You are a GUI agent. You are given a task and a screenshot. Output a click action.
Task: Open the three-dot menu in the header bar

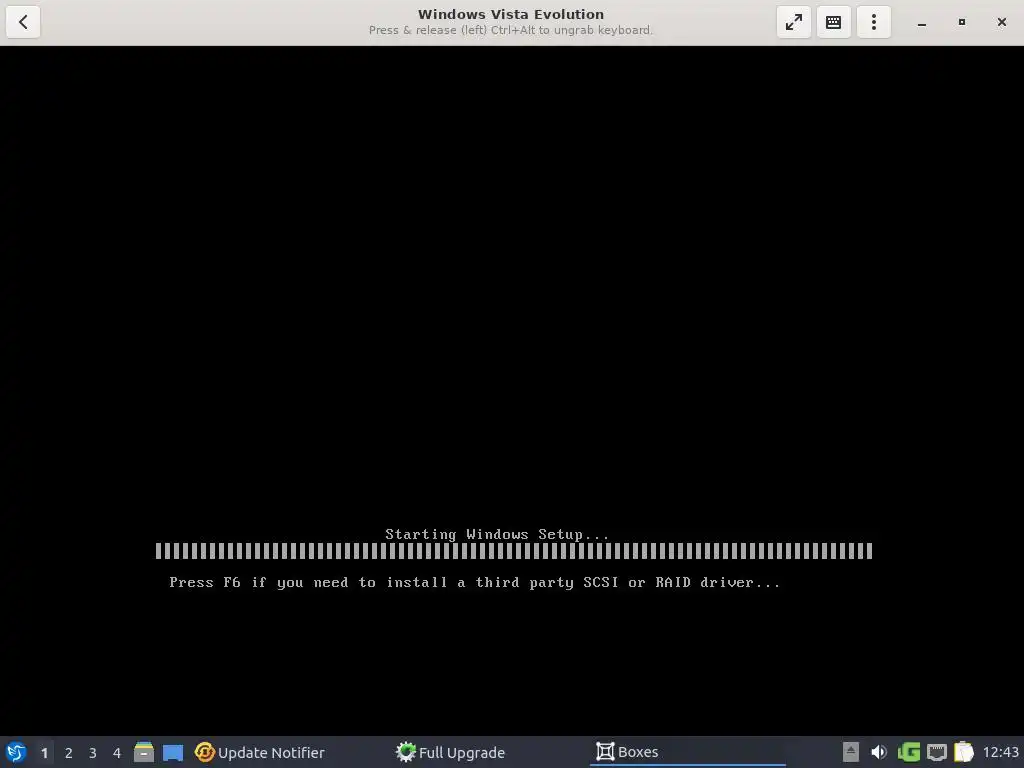(x=874, y=22)
